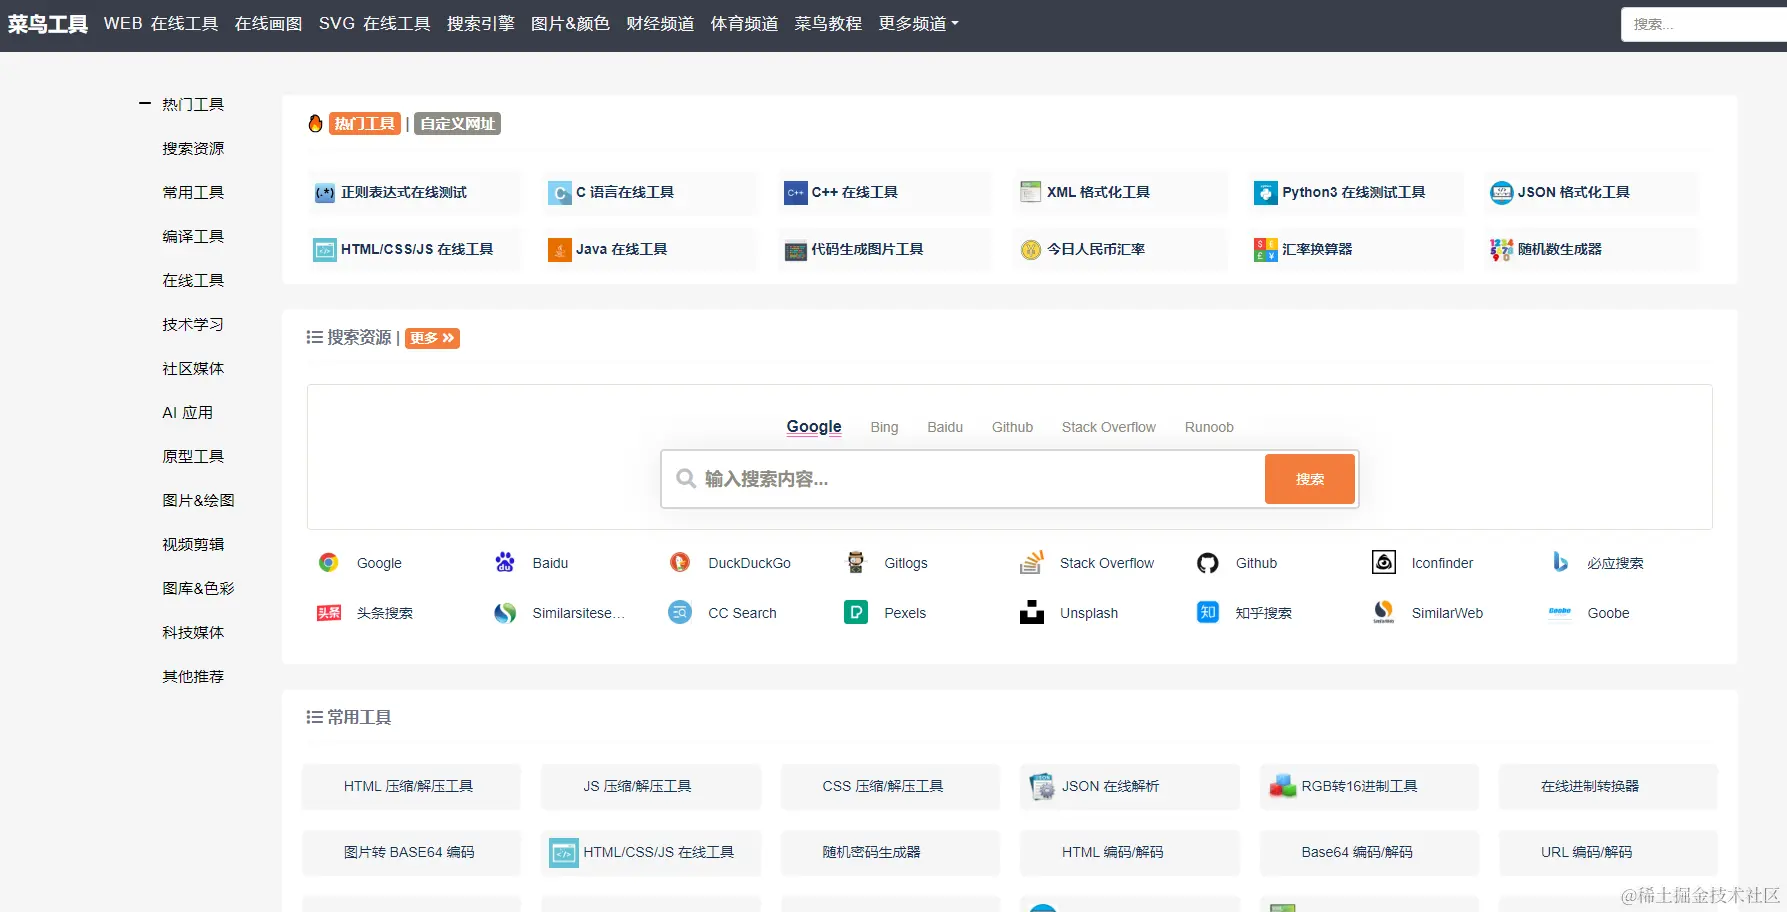1787x912 pixels.
Task: Click the Stack Overflow icon
Action: coord(1031,562)
